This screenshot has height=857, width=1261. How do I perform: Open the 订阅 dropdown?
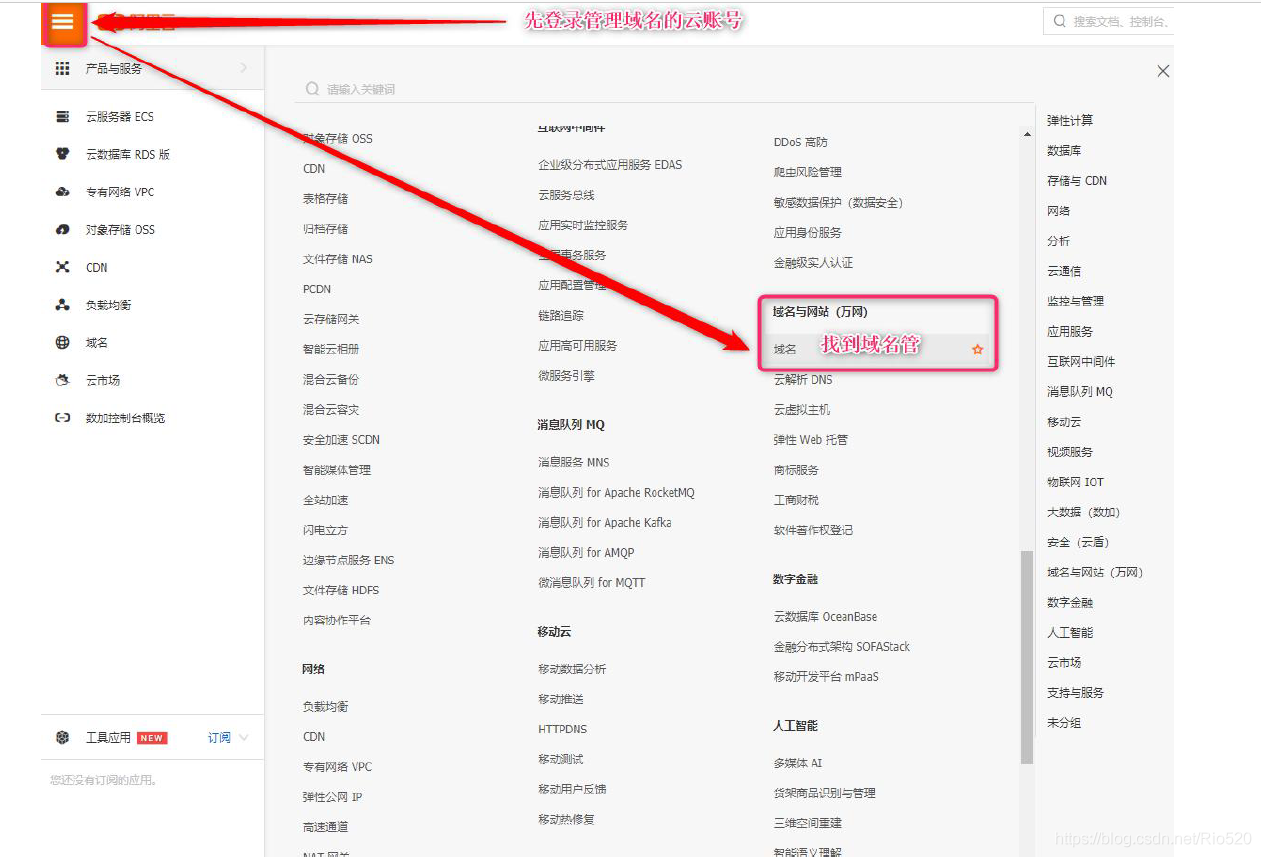coord(221,737)
